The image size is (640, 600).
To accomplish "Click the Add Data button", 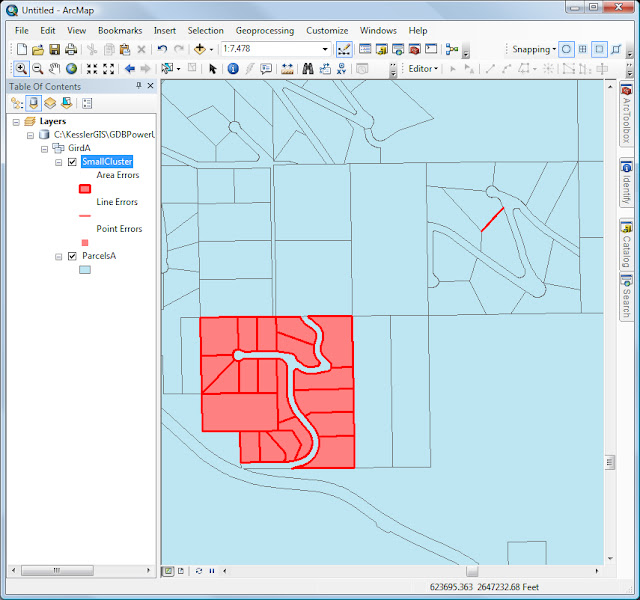I will pyautogui.click(x=202, y=49).
